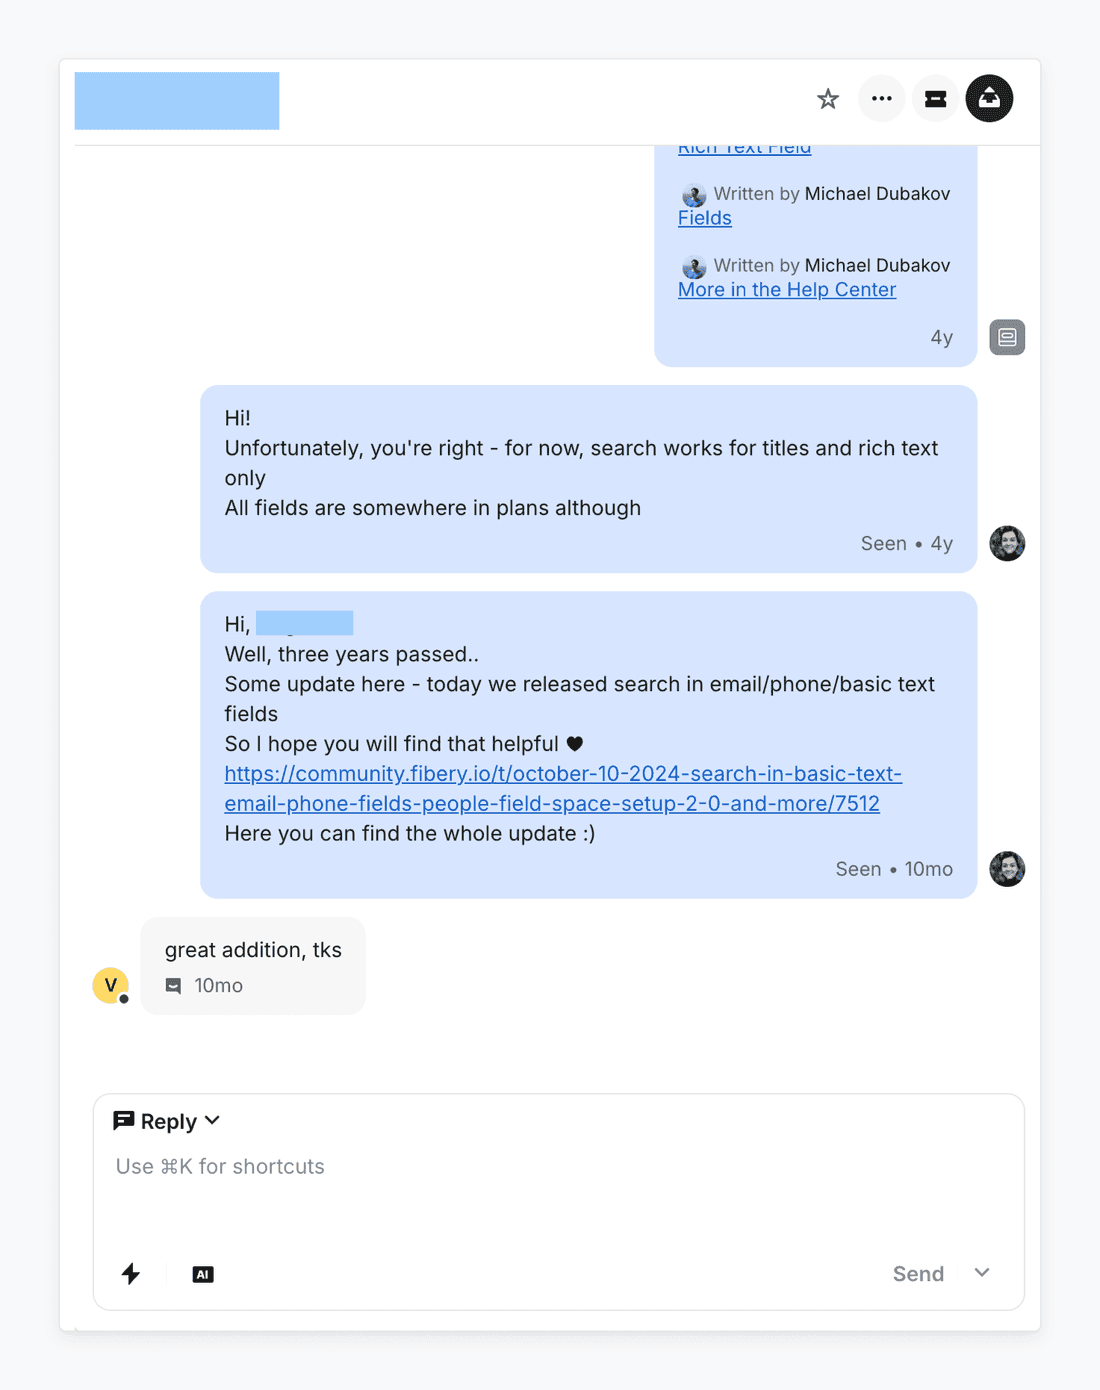The height and width of the screenshot is (1390, 1100).
Task: Click the agent avatar beside 'Seen • 10mo'
Action: tap(1007, 869)
